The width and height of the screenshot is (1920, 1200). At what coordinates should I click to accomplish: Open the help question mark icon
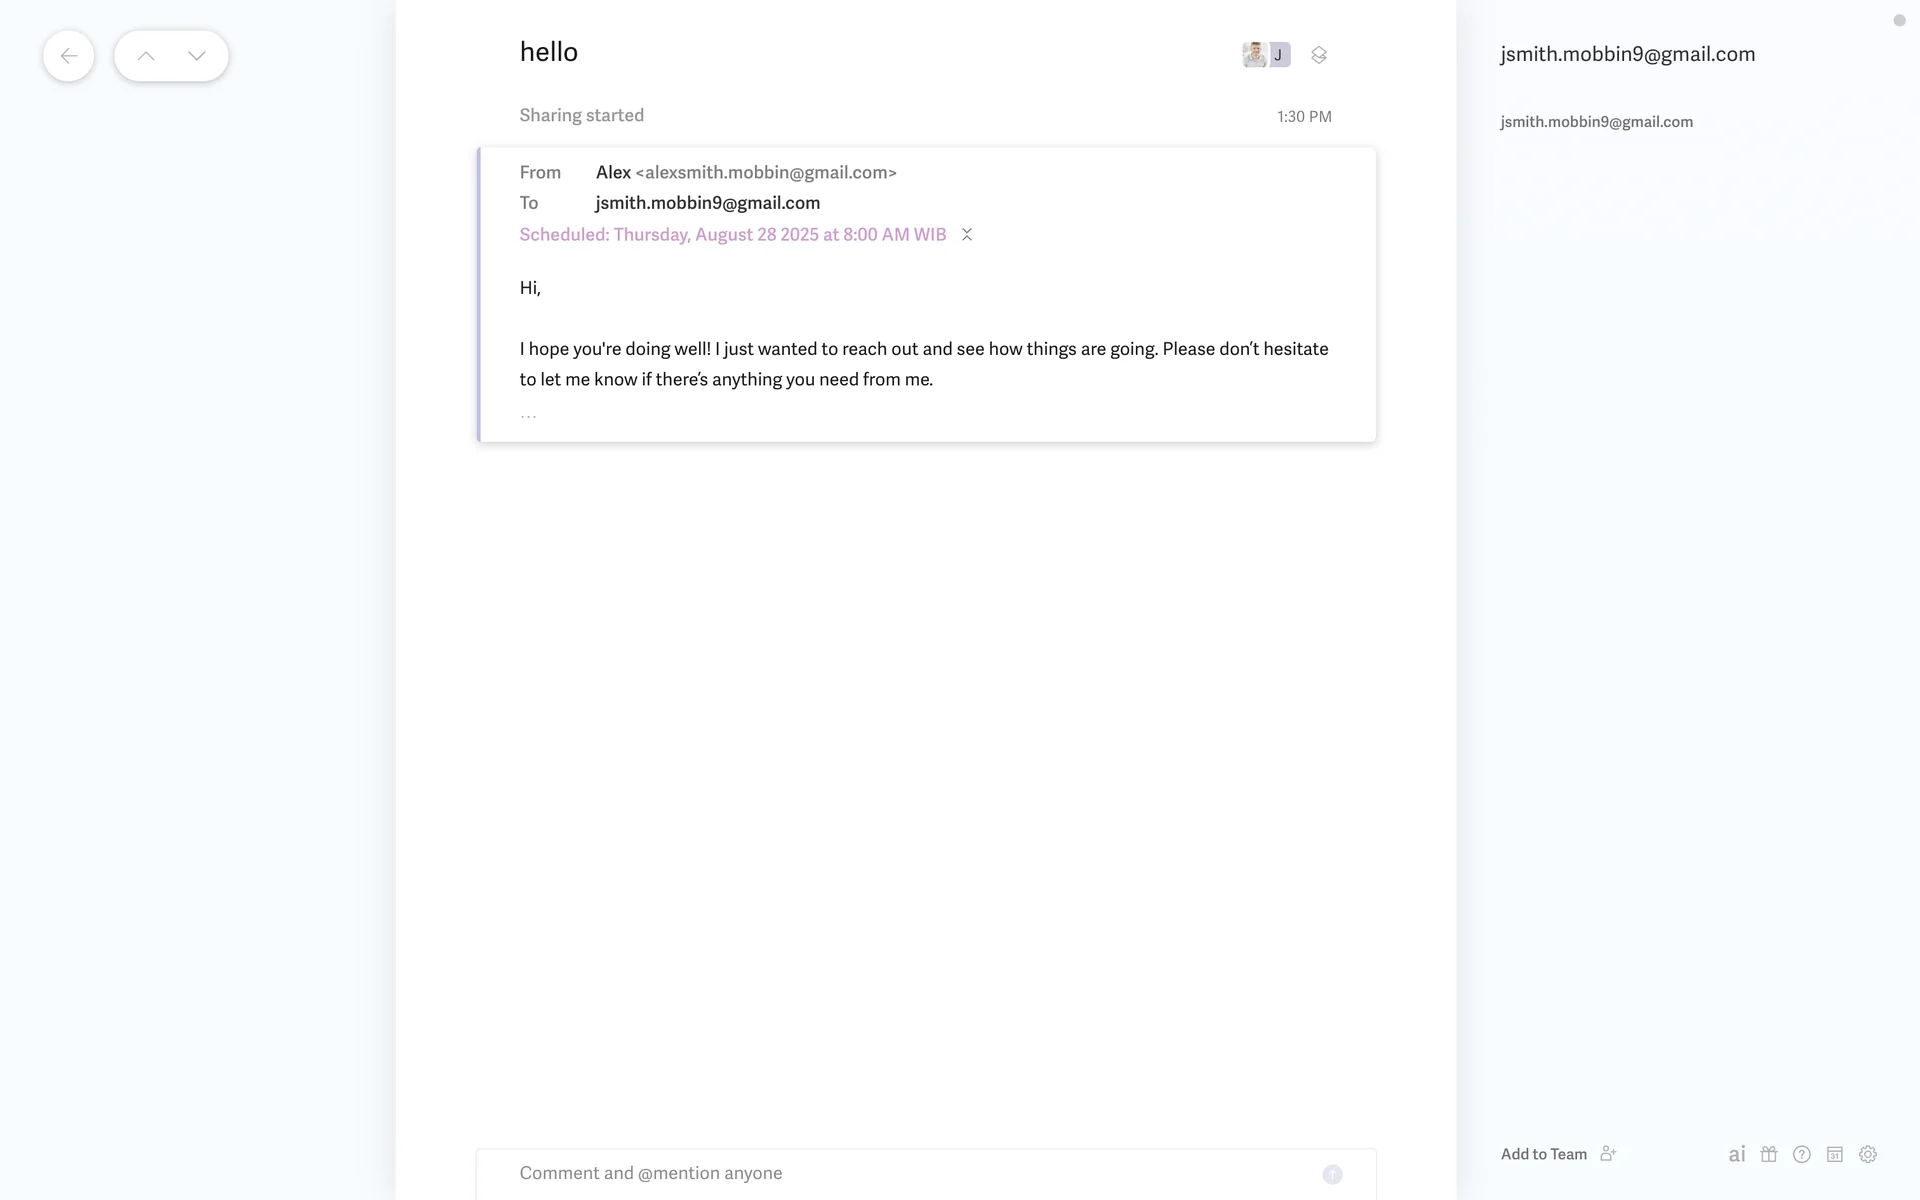pos(1802,1154)
